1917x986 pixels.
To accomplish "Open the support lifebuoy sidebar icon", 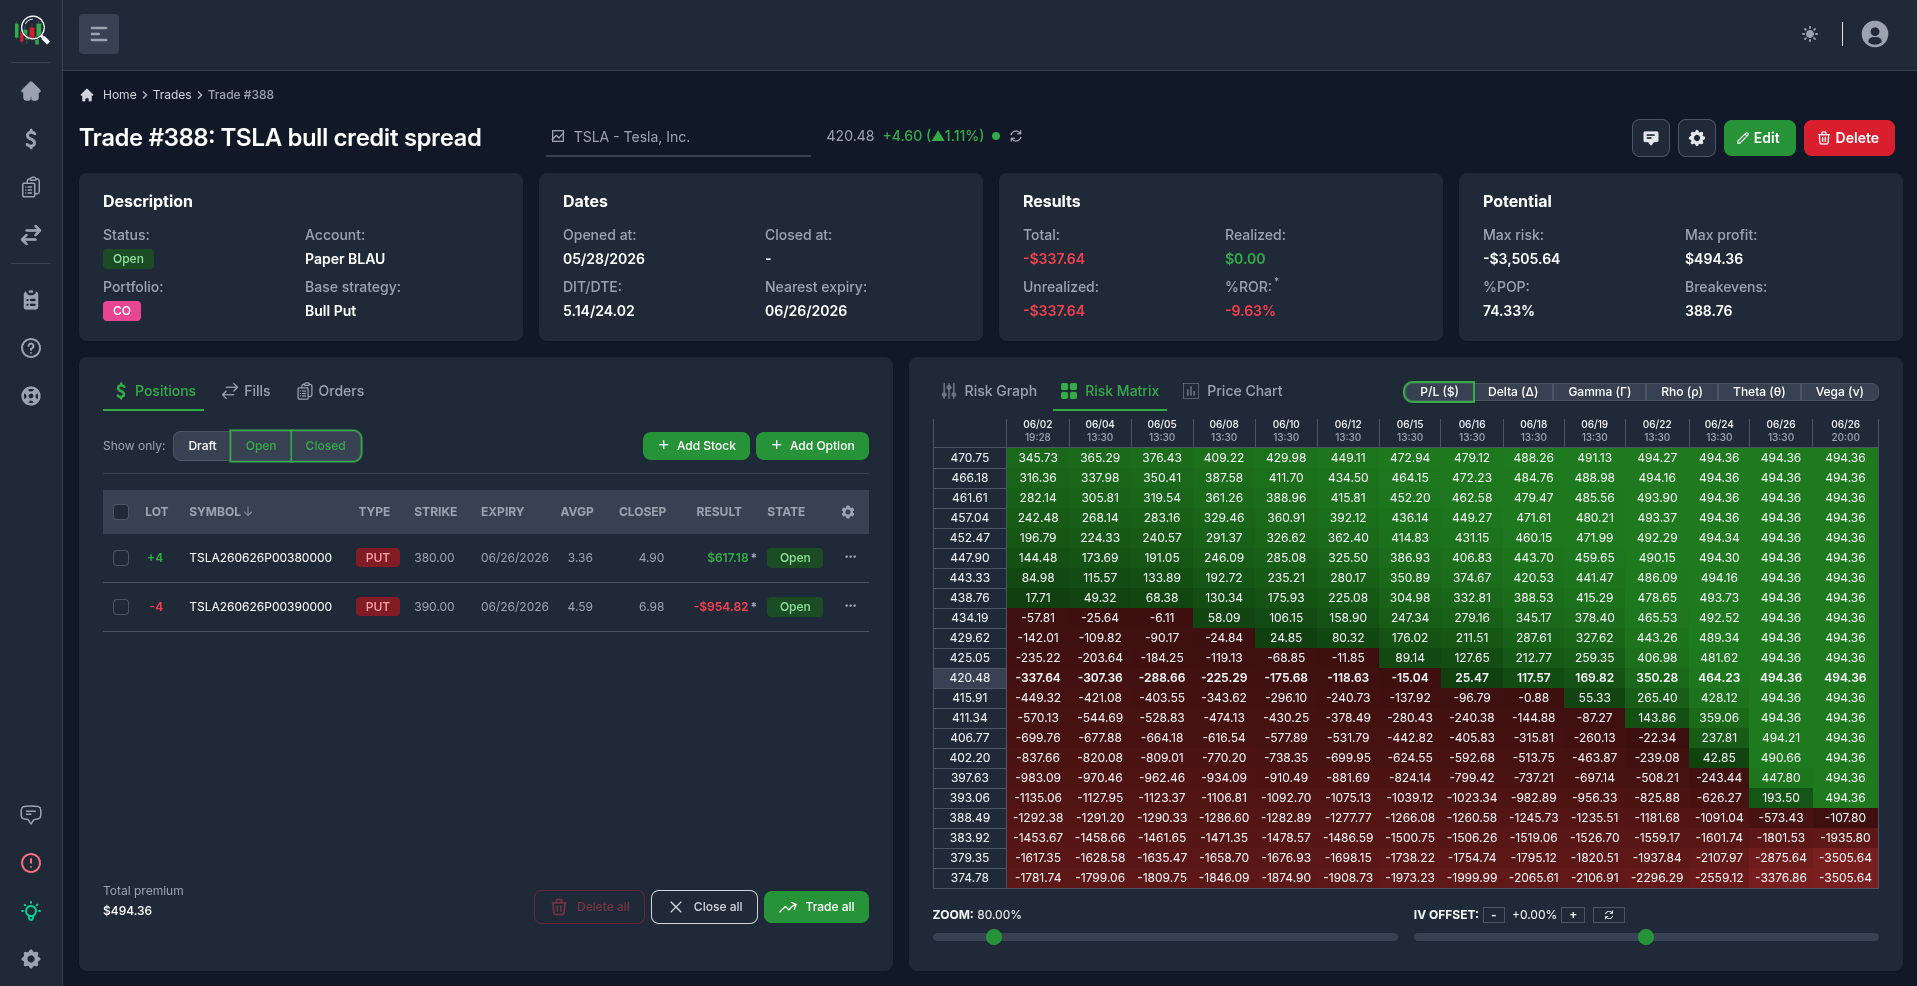I will point(31,396).
